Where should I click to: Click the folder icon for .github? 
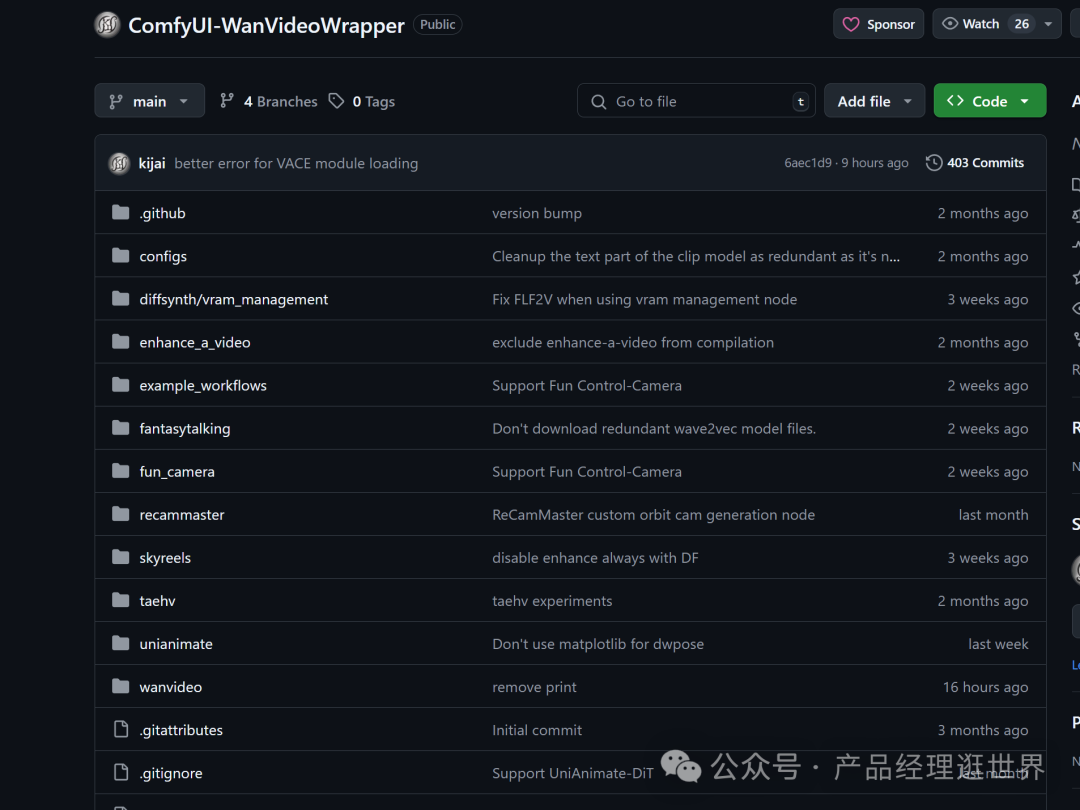pos(121,213)
